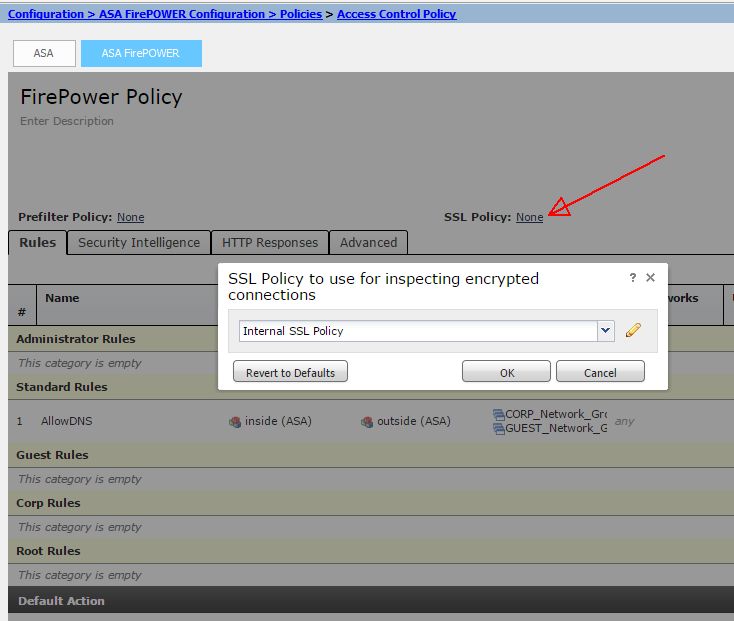Image resolution: width=734 pixels, height=621 pixels.
Task: Click the Administrator Rules category header
Action: [76, 339]
